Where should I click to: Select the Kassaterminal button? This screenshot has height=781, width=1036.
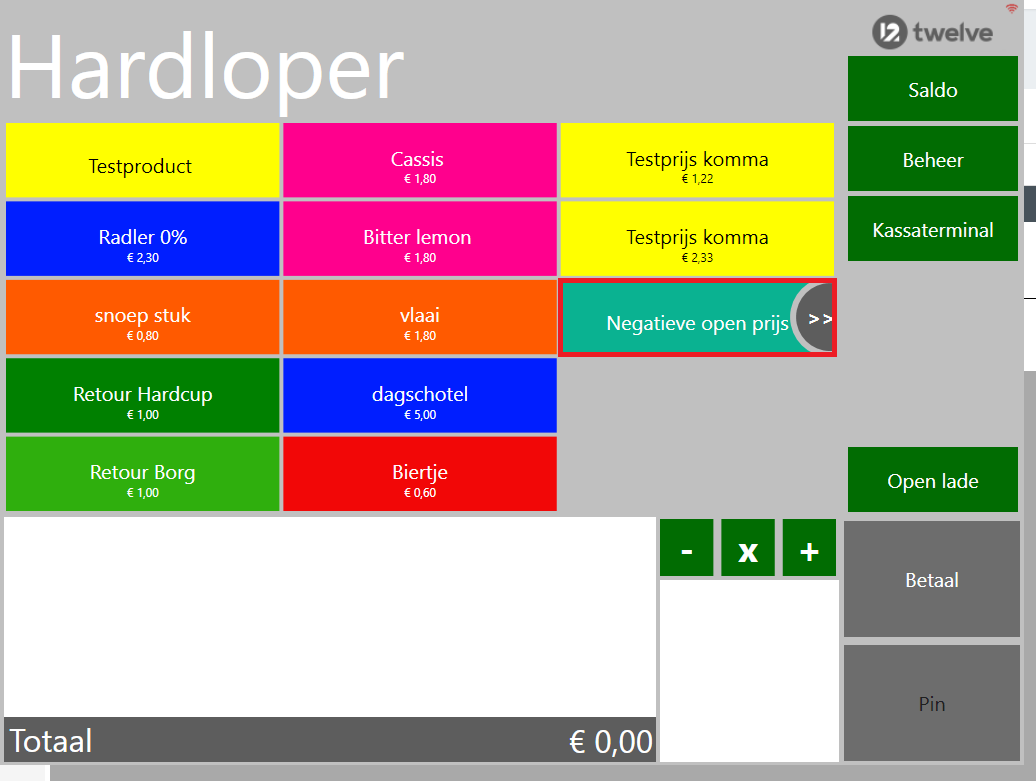coord(932,229)
